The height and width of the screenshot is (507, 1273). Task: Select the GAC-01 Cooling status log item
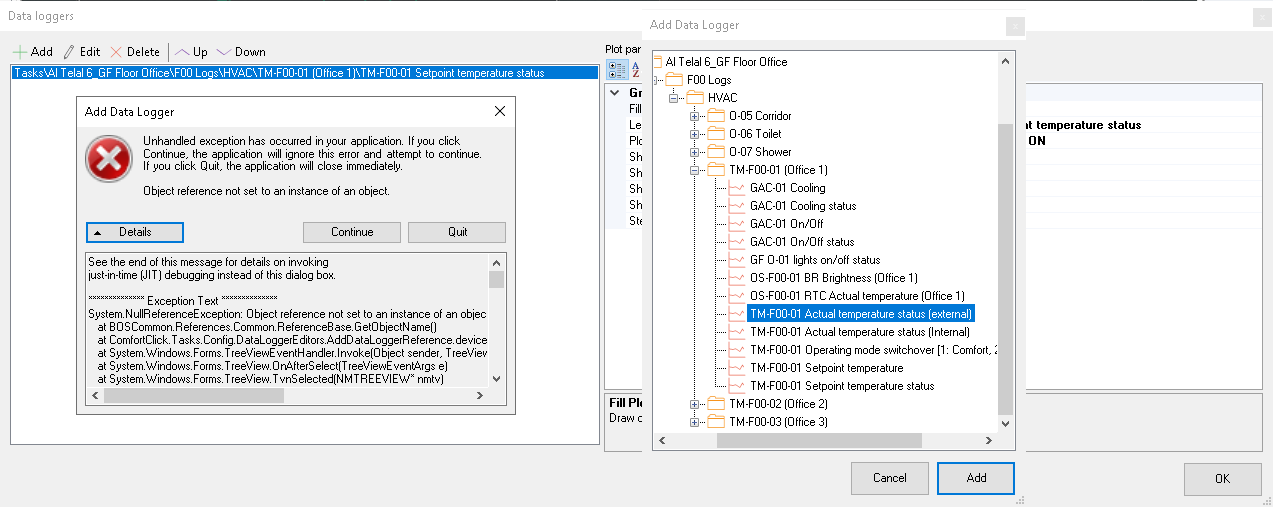pos(802,206)
